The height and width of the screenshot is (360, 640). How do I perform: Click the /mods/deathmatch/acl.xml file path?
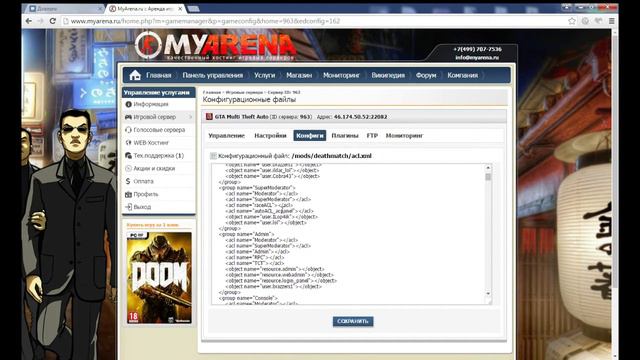[332, 156]
